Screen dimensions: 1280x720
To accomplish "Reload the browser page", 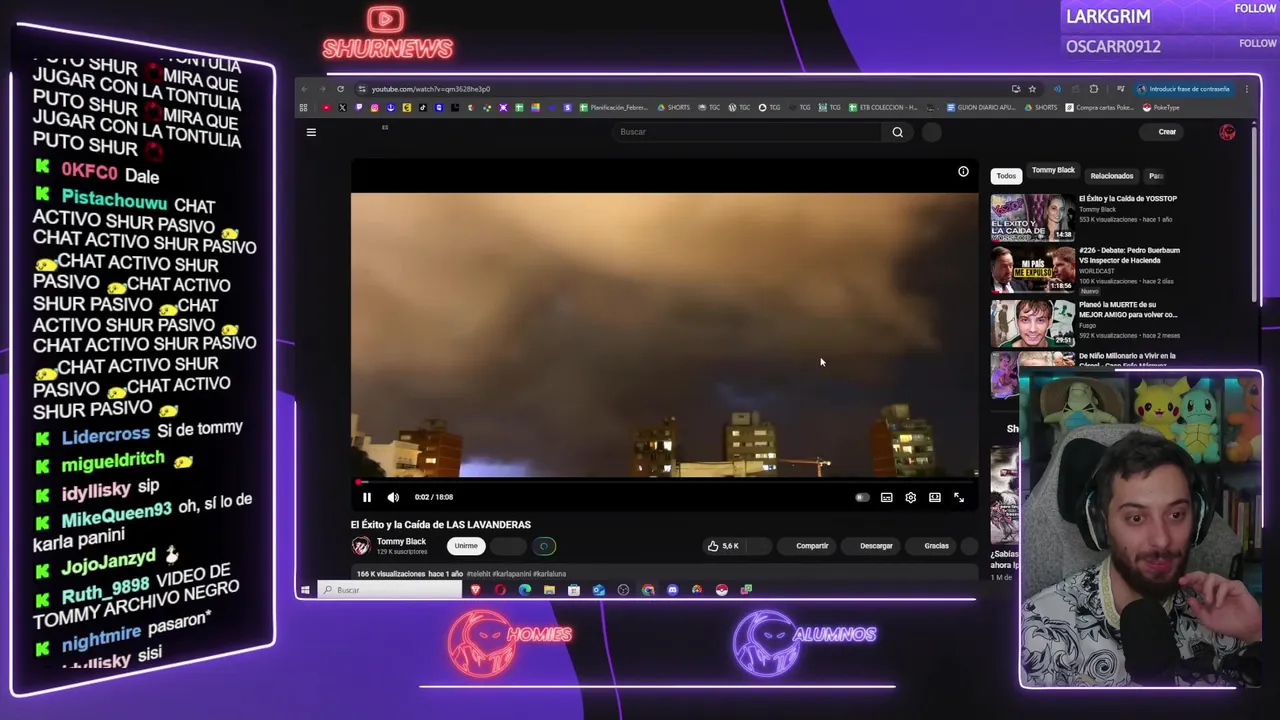I will pos(340,89).
